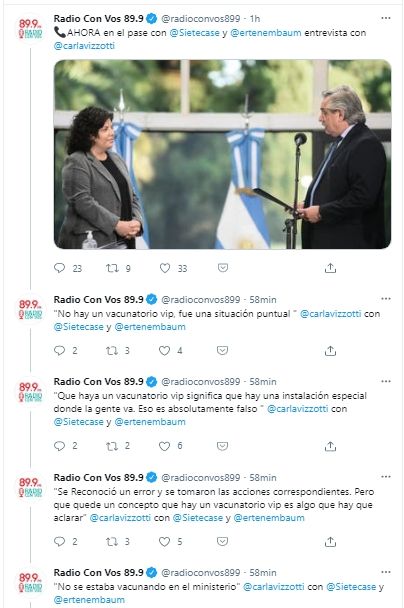Open @carlavizzotti mention in first tweet
This screenshot has width=404, height=608.
tap(84, 46)
